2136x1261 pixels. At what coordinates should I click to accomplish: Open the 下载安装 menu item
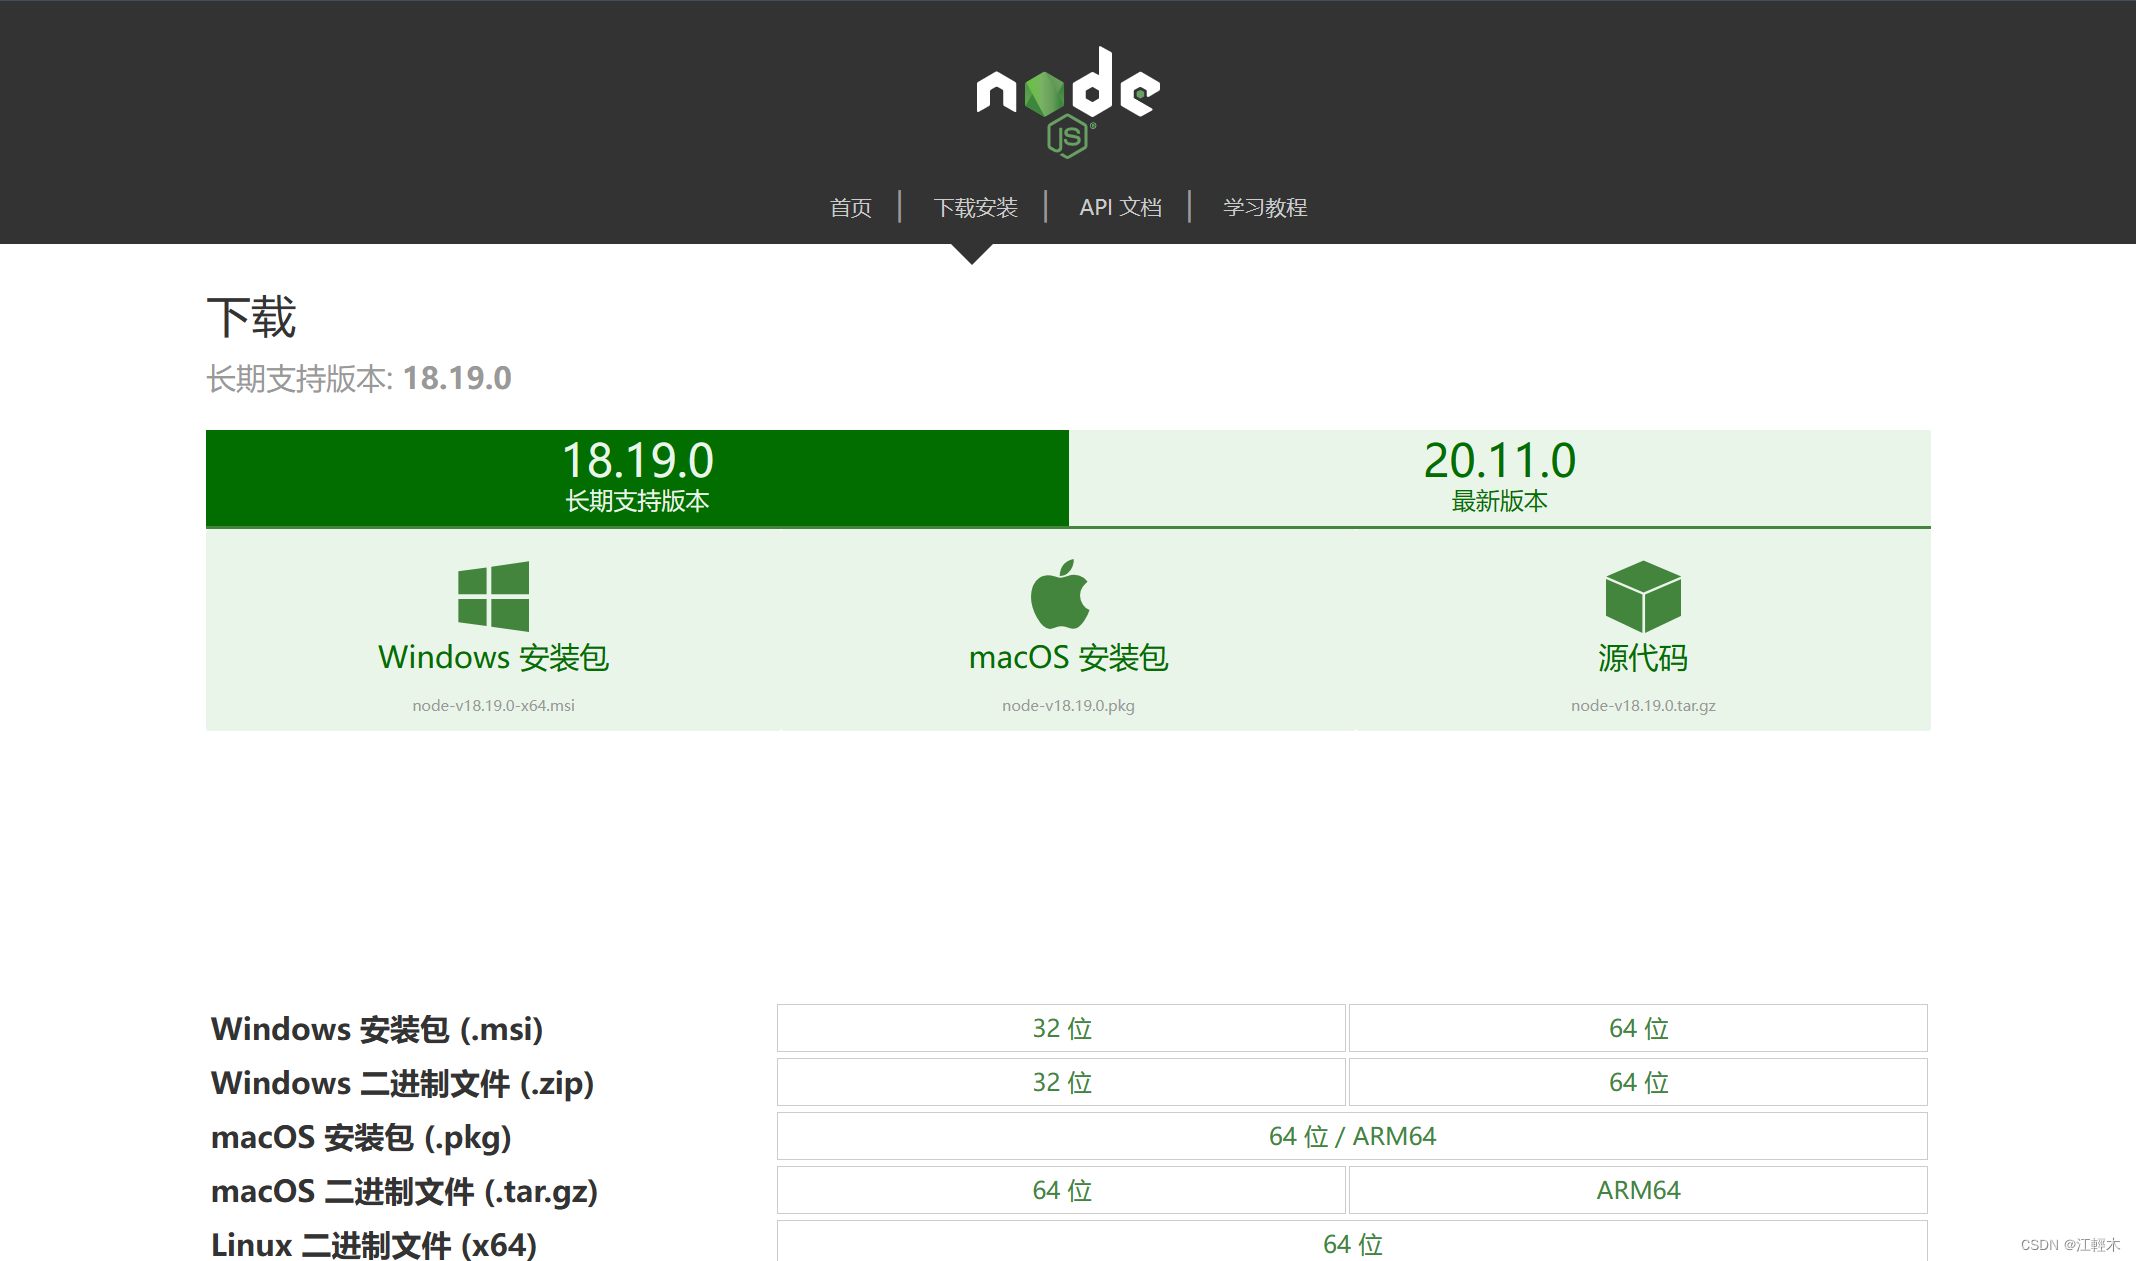coord(975,207)
